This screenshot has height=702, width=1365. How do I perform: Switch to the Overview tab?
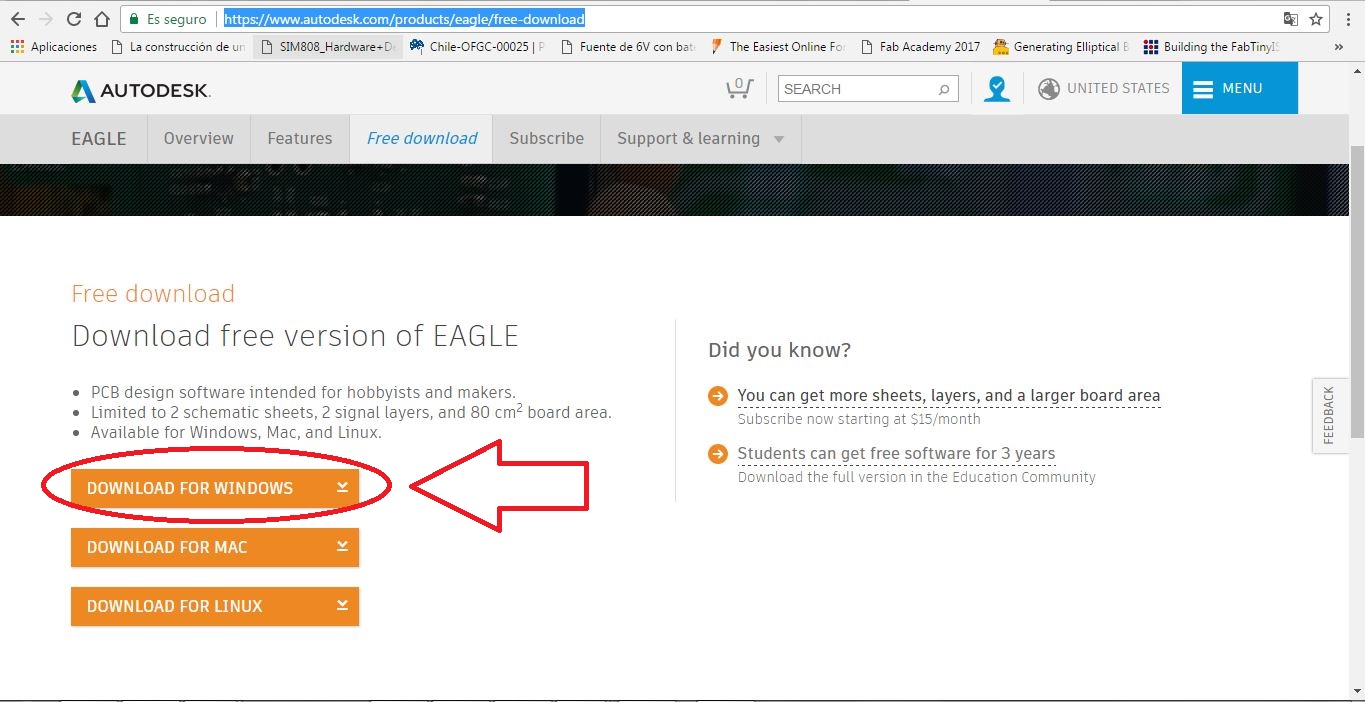[198, 139]
